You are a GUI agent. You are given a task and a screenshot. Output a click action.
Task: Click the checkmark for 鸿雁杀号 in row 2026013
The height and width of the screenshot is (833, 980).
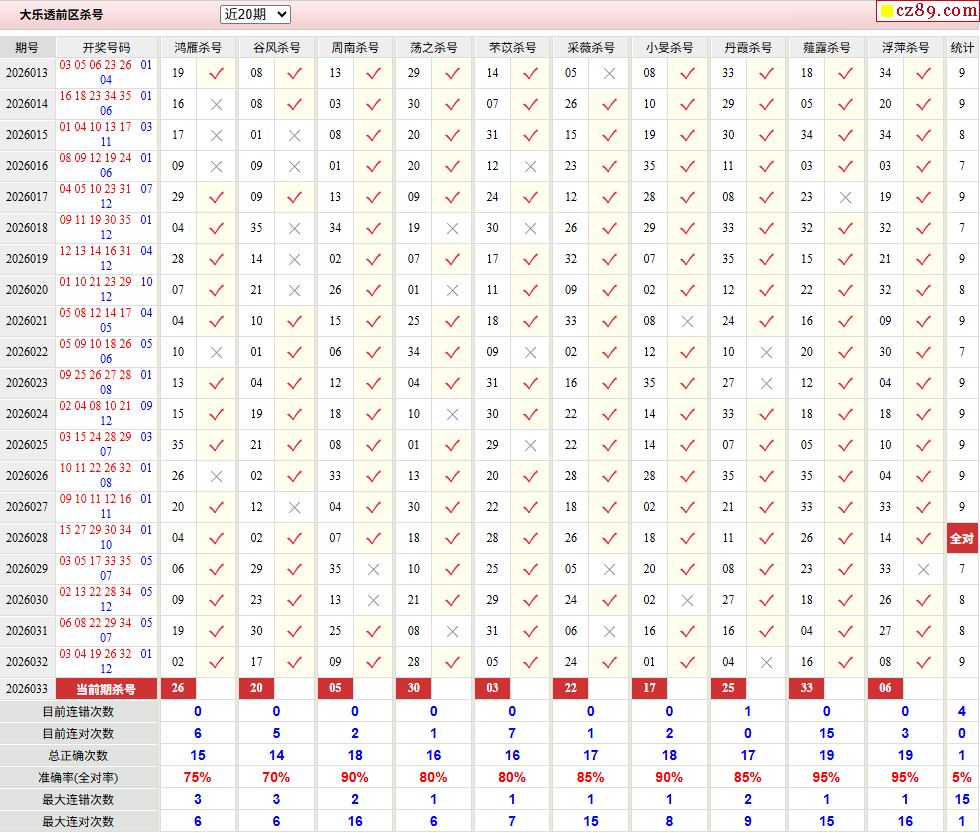(216, 73)
